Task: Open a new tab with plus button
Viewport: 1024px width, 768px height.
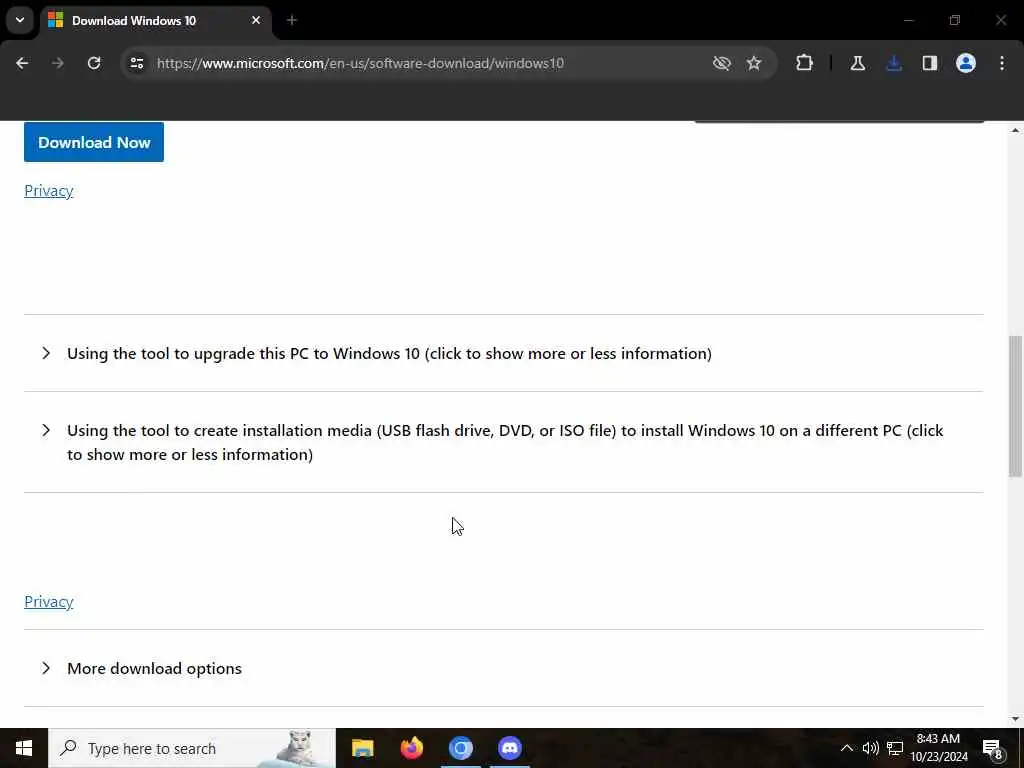Action: [292, 20]
